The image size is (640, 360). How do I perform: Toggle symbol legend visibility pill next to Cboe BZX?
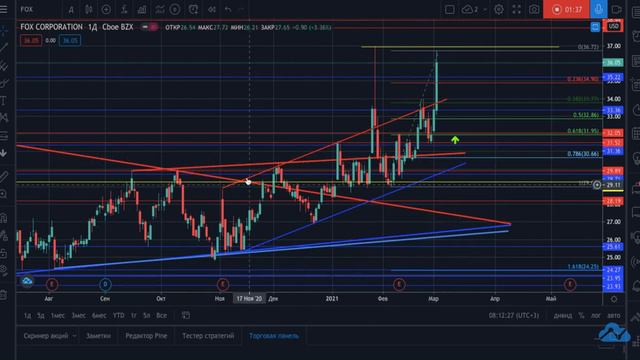149,27
